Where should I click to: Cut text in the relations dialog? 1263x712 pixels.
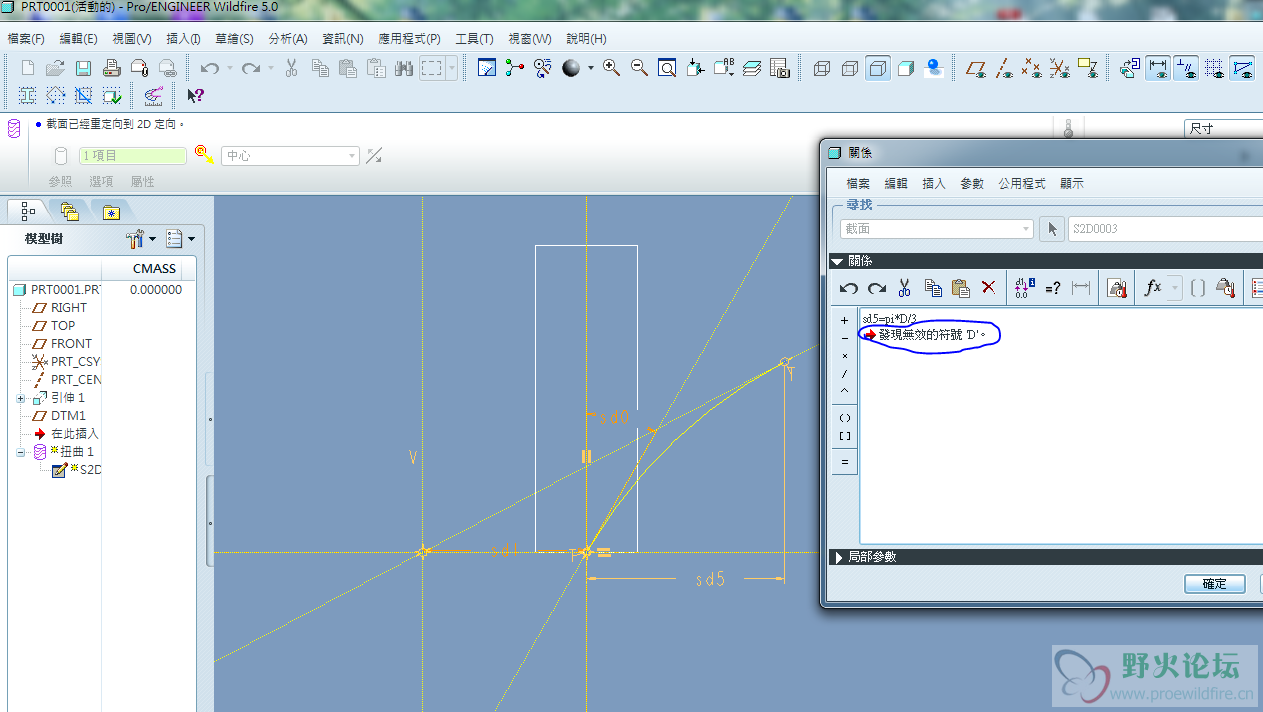point(904,288)
